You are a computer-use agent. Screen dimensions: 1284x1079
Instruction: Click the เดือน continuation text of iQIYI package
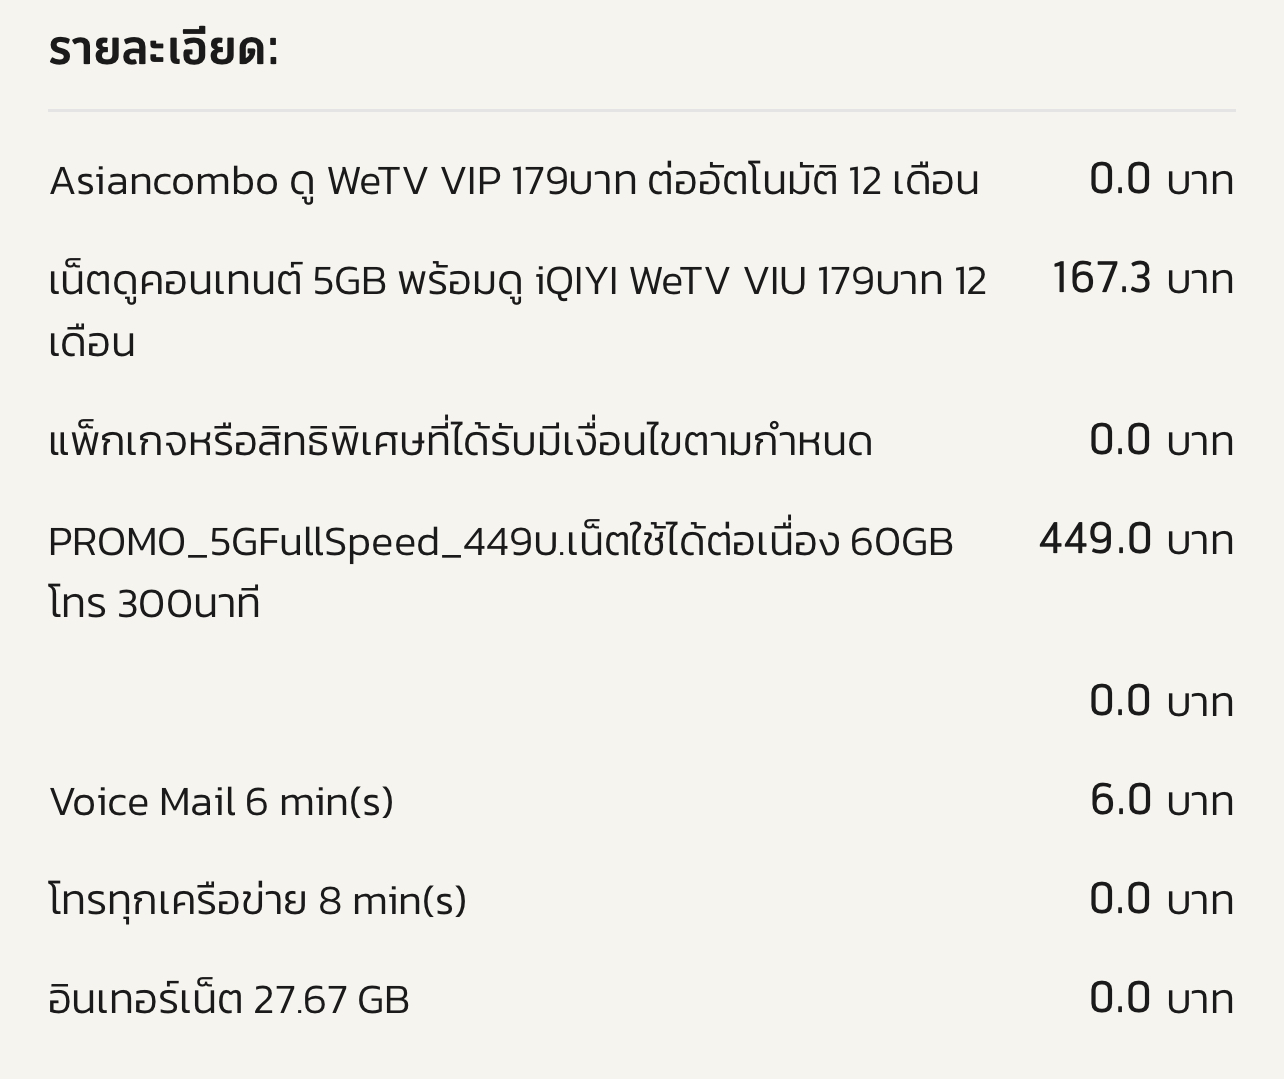coord(92,343)
